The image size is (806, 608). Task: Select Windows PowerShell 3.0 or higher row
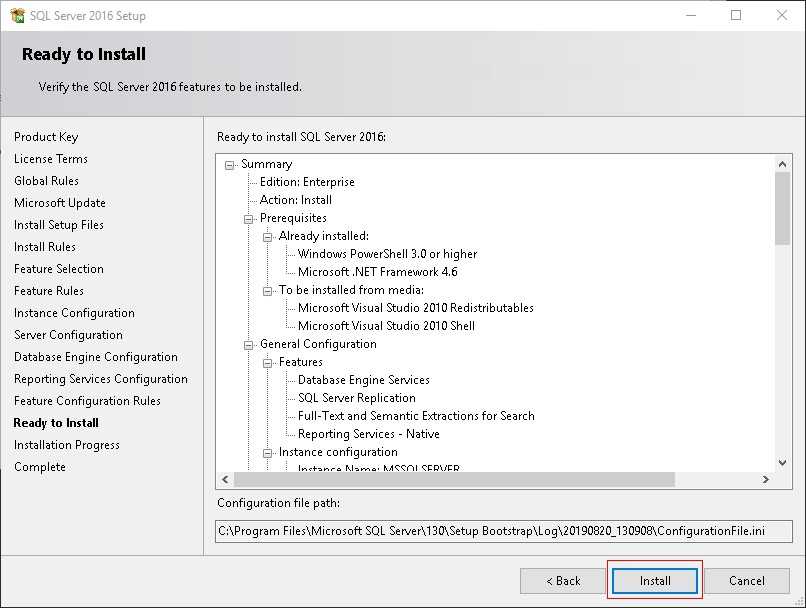coord(388,254)
